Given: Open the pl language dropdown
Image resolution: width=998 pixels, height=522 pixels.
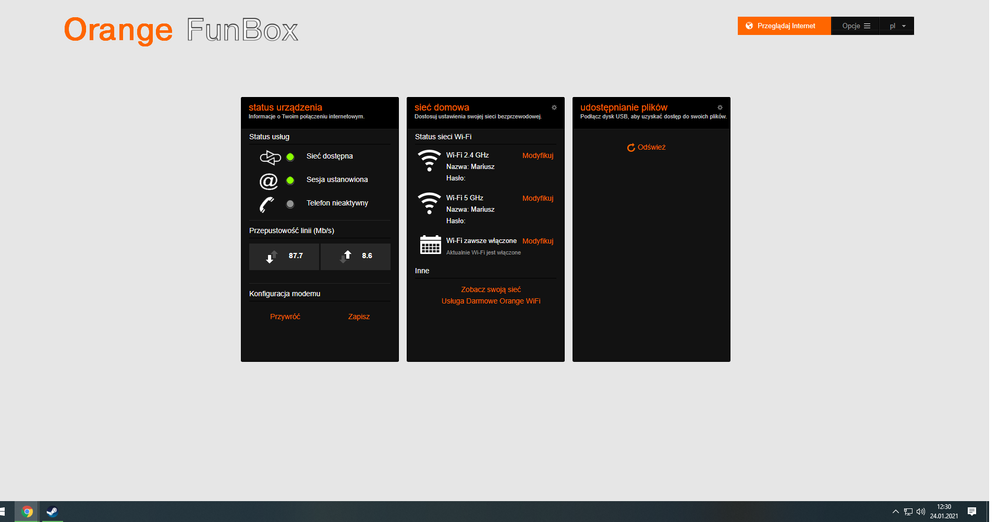Looking at the screenshot, I should coord(899,26).
